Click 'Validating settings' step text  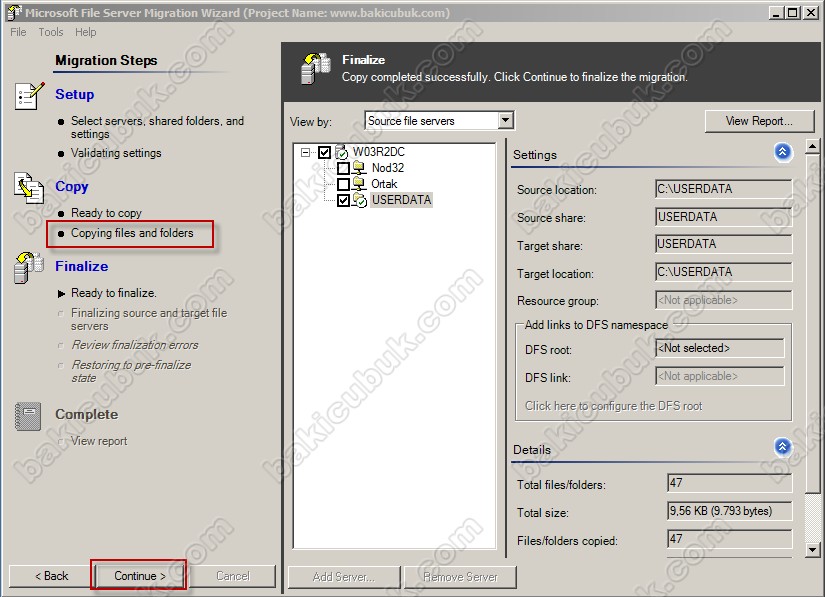click(116, 153)
